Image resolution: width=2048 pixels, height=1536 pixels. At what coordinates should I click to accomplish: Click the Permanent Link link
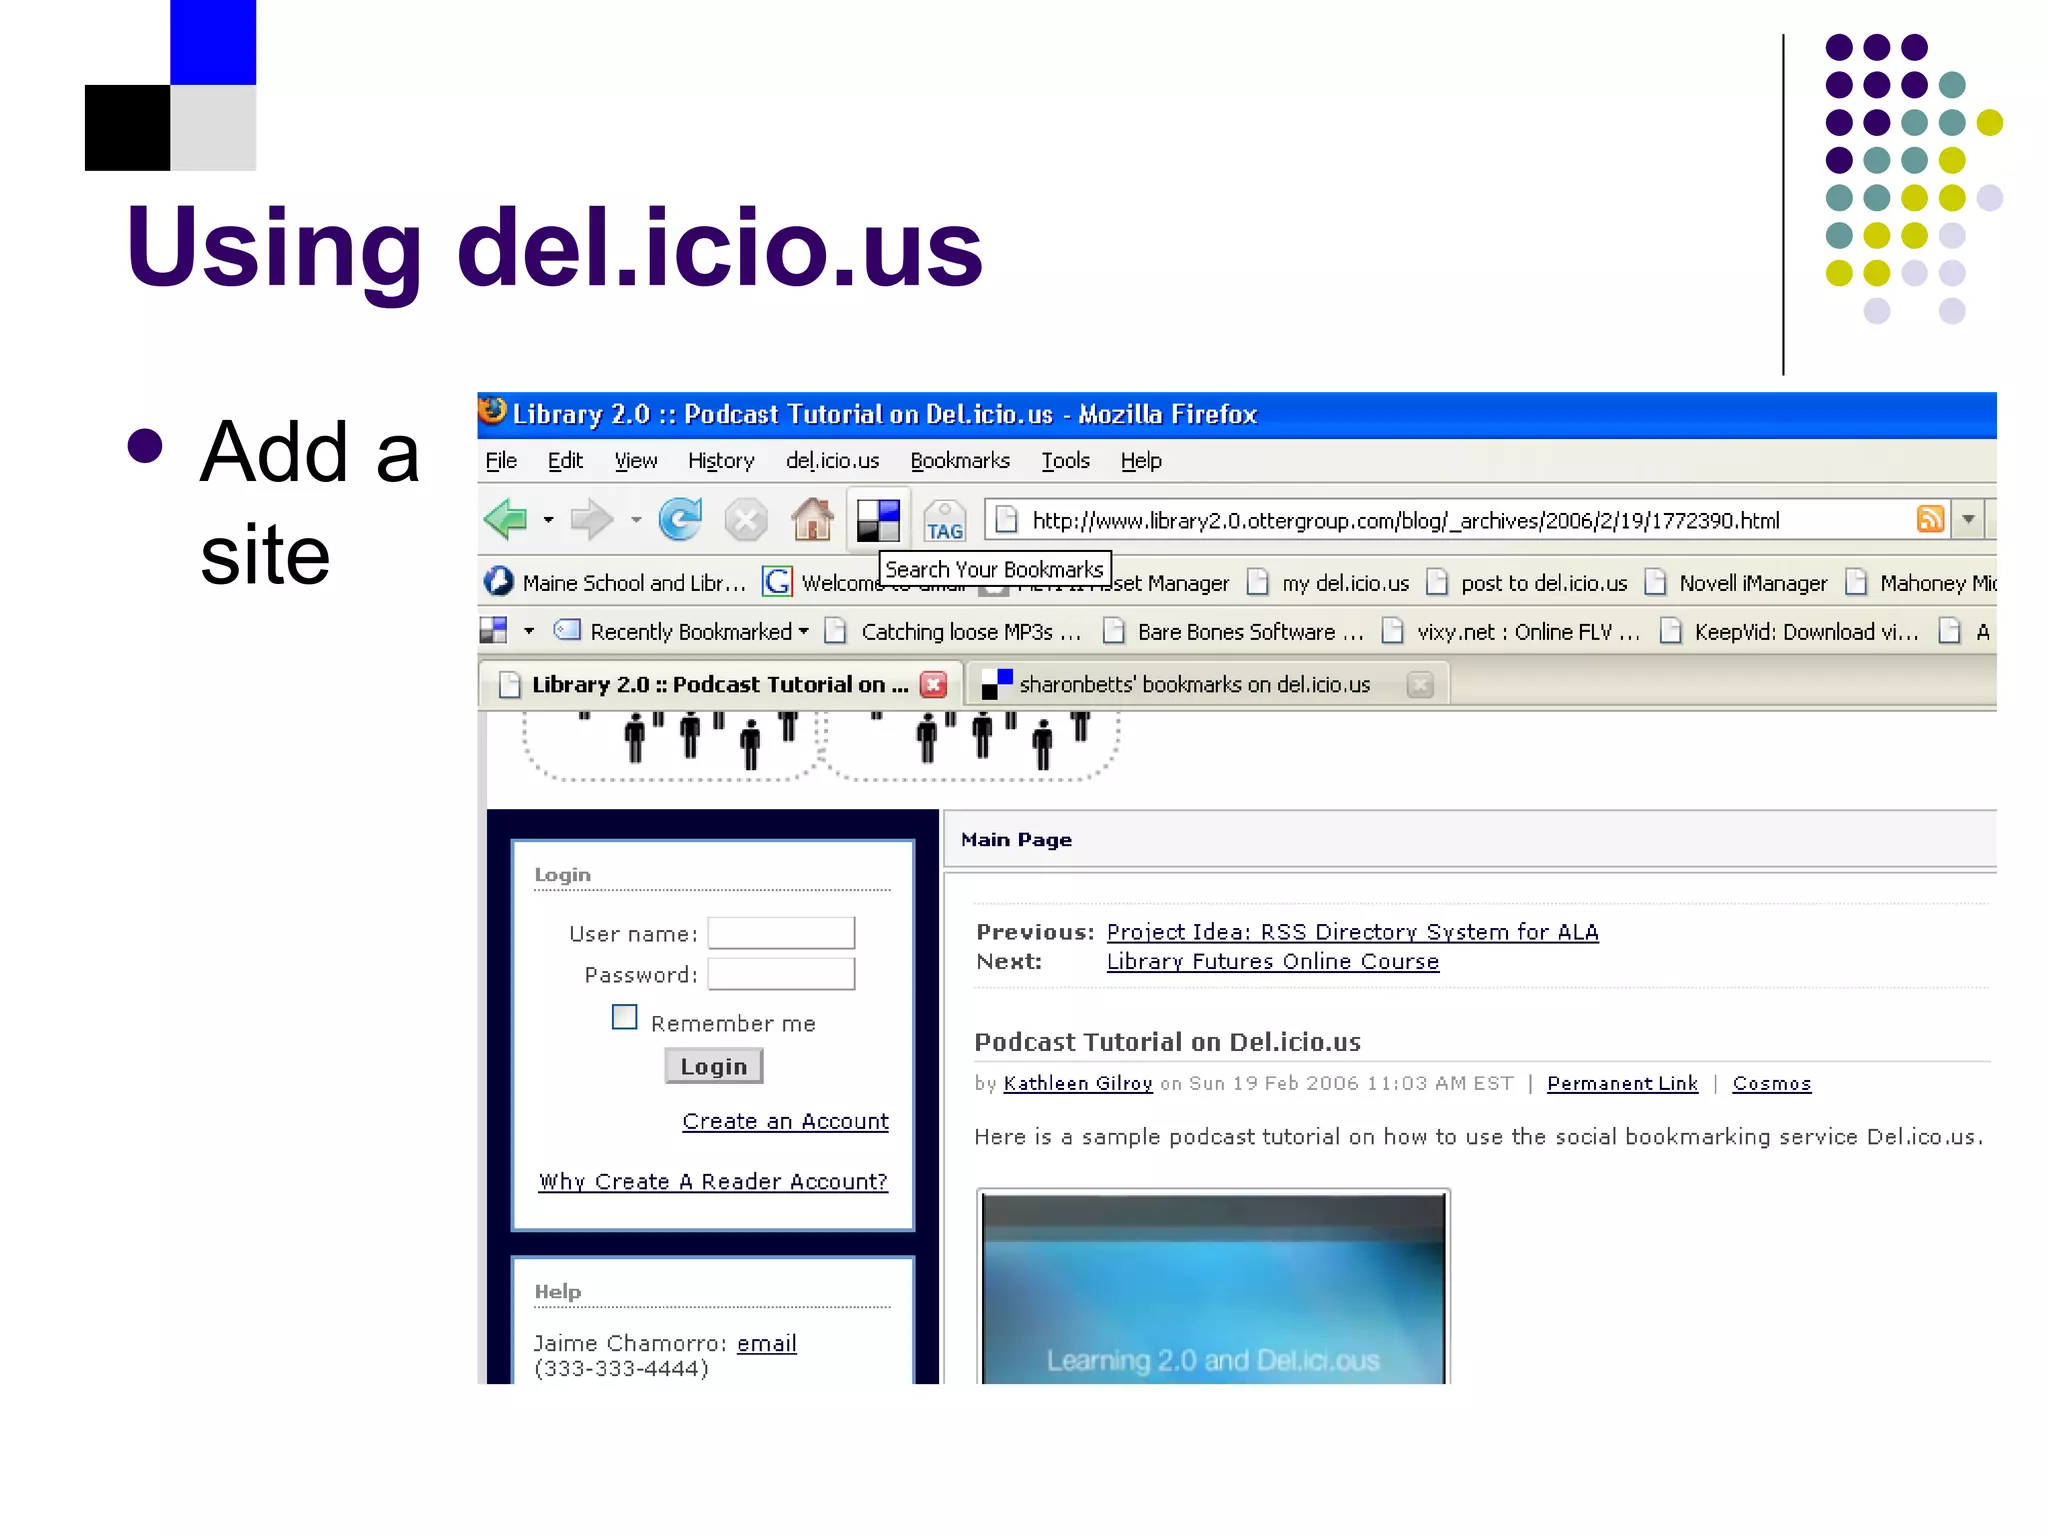[x=1623, y=1084]
